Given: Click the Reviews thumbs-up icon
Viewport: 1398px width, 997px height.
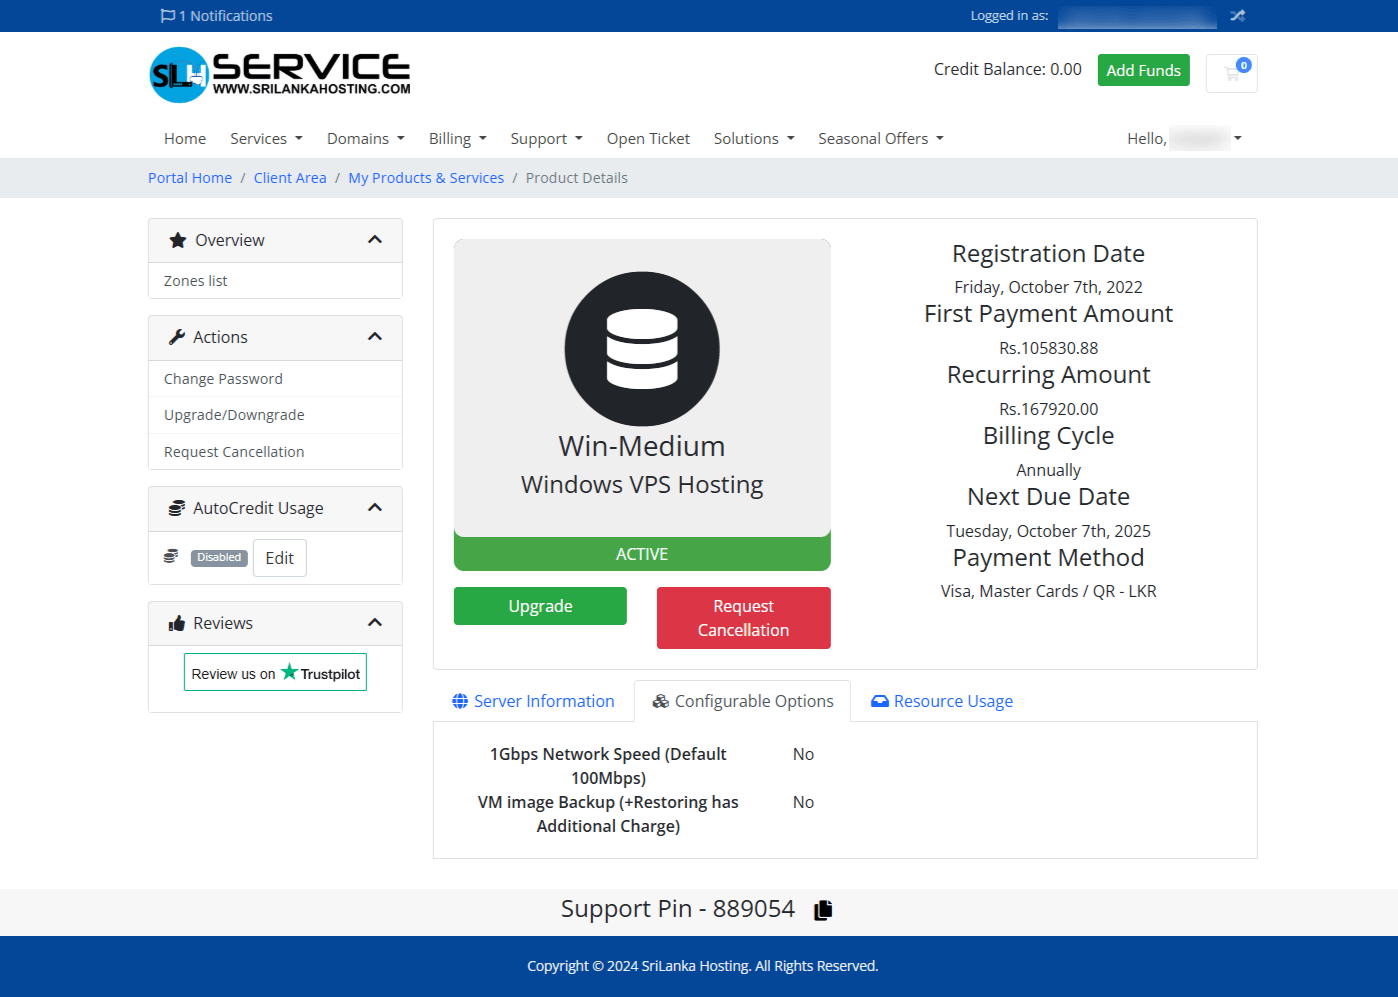Looking at the screenshot, I should (x=177, y=623).
